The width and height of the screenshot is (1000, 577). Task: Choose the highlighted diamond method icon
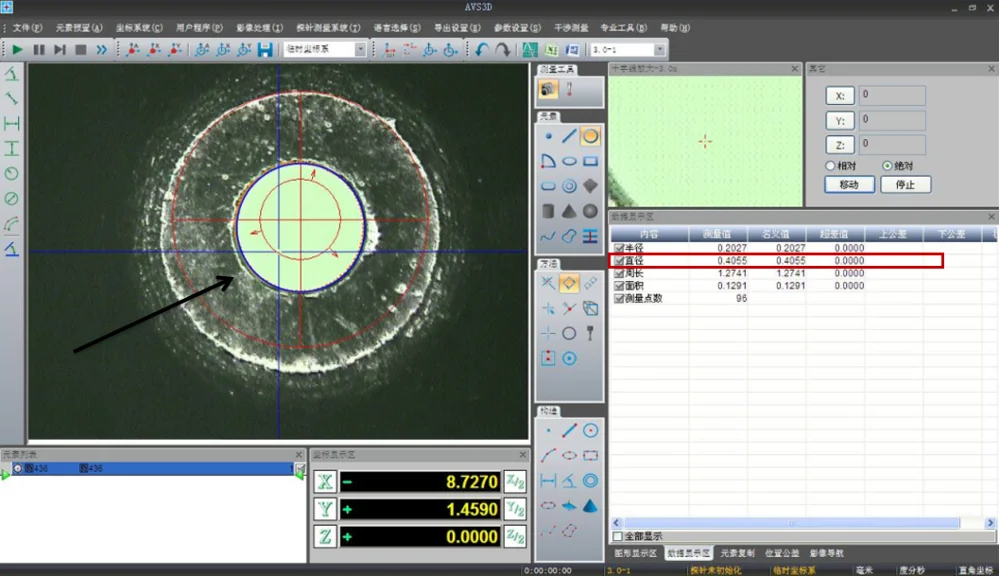pos(569,283)
